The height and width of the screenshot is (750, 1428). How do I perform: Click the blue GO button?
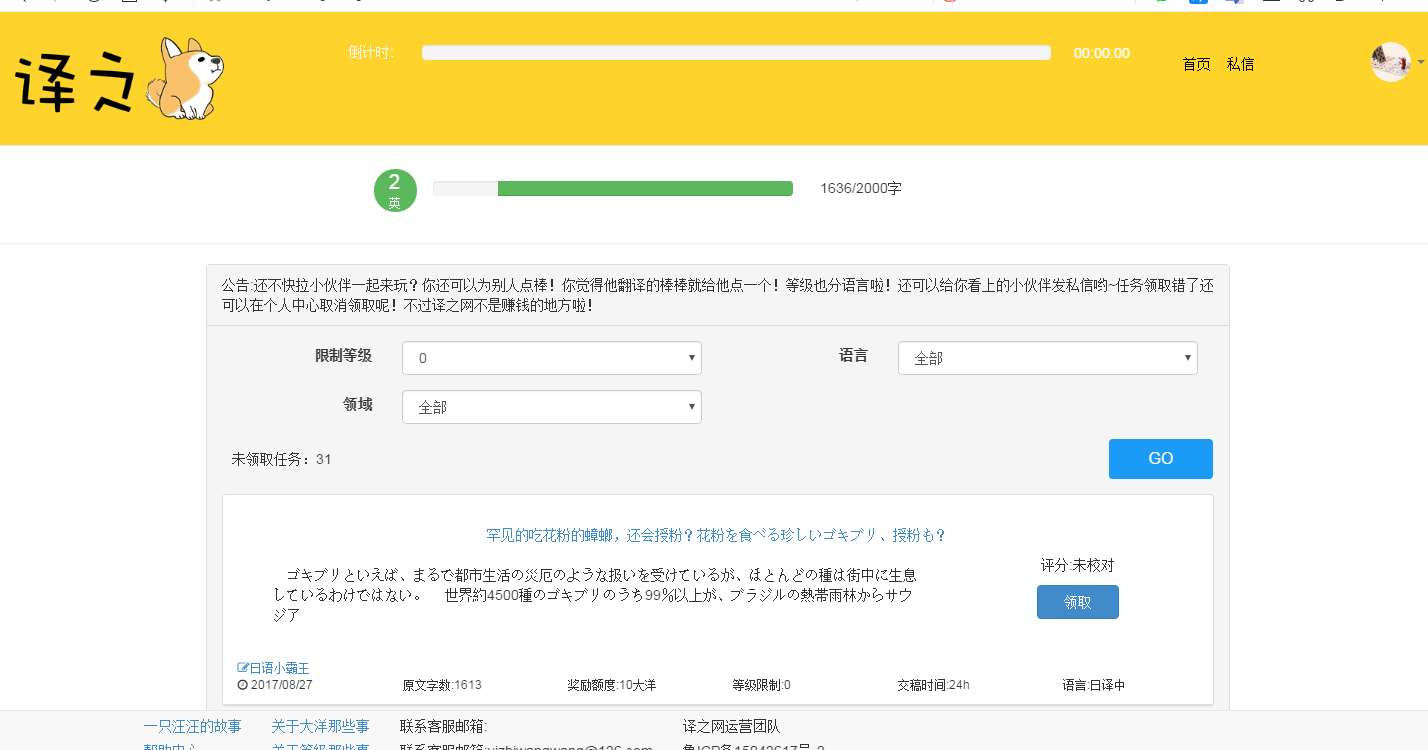point(1161,459)
